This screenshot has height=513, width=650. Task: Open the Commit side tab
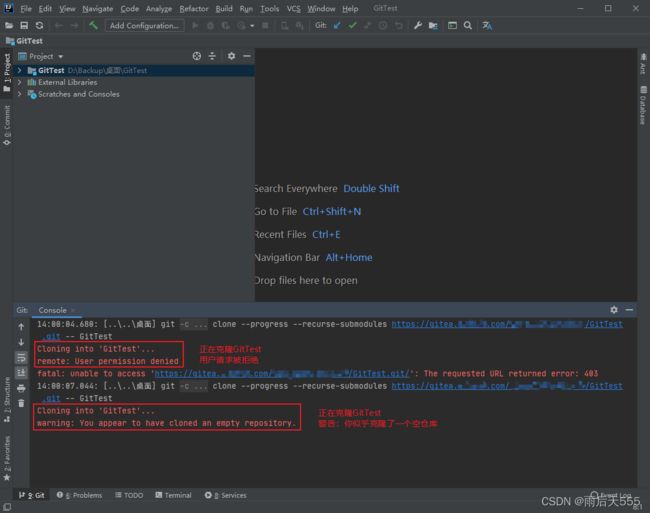(7, 125)
